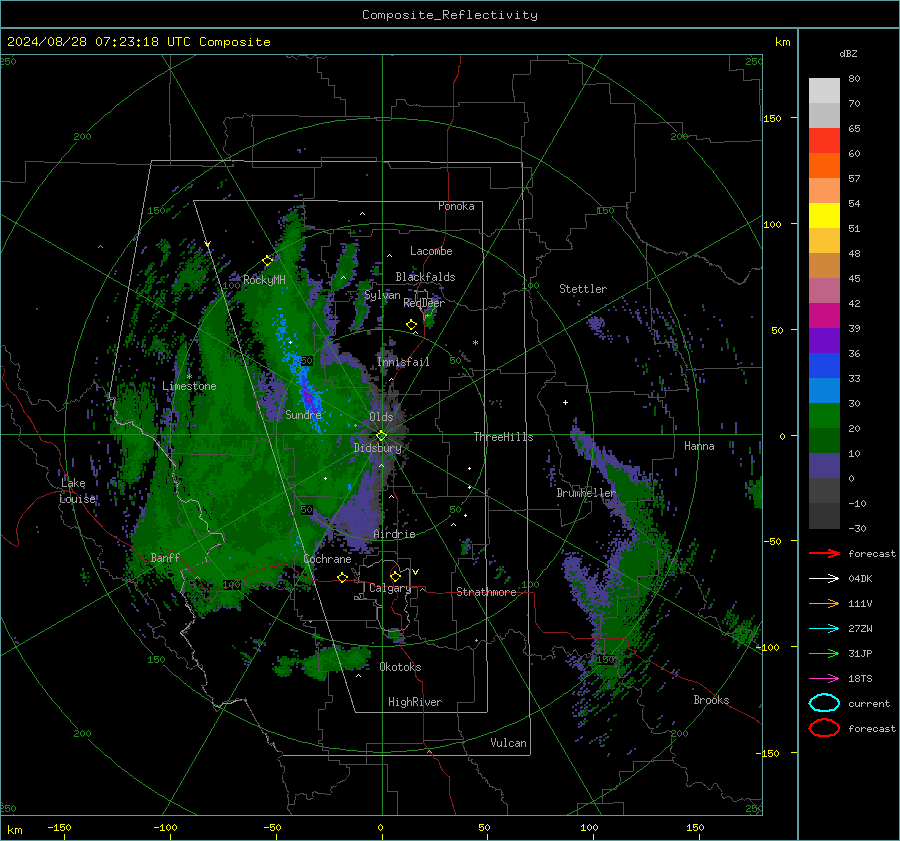
Task: Click the Hanna town label
Action: pos(699,446)
